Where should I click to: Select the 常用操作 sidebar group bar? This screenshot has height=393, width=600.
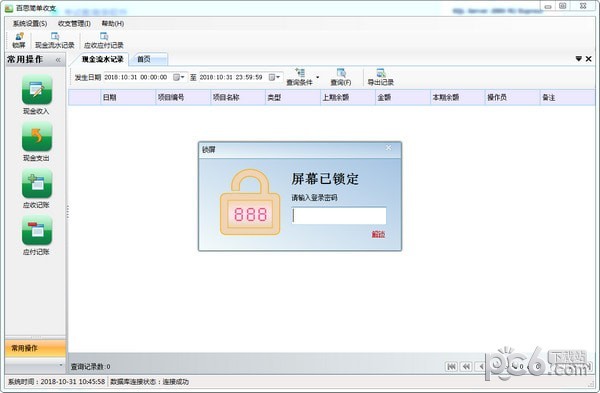pyautogui.click(x=35, y=348)
